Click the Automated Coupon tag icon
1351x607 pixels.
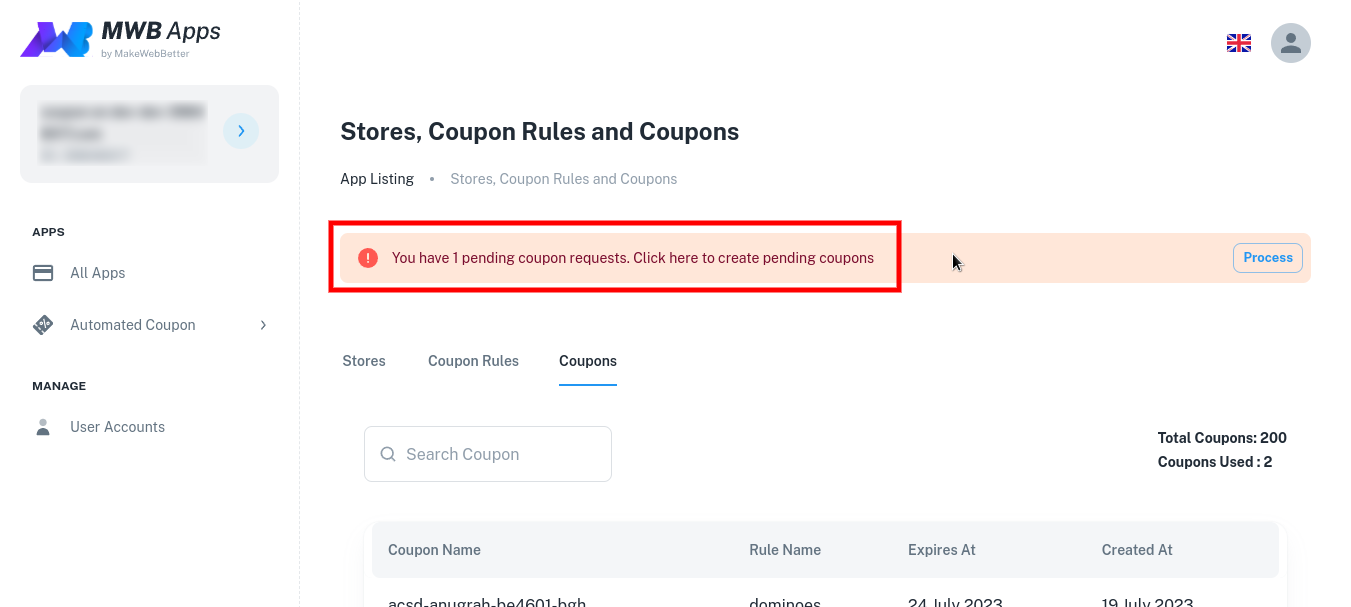click(x=43, y=325)
